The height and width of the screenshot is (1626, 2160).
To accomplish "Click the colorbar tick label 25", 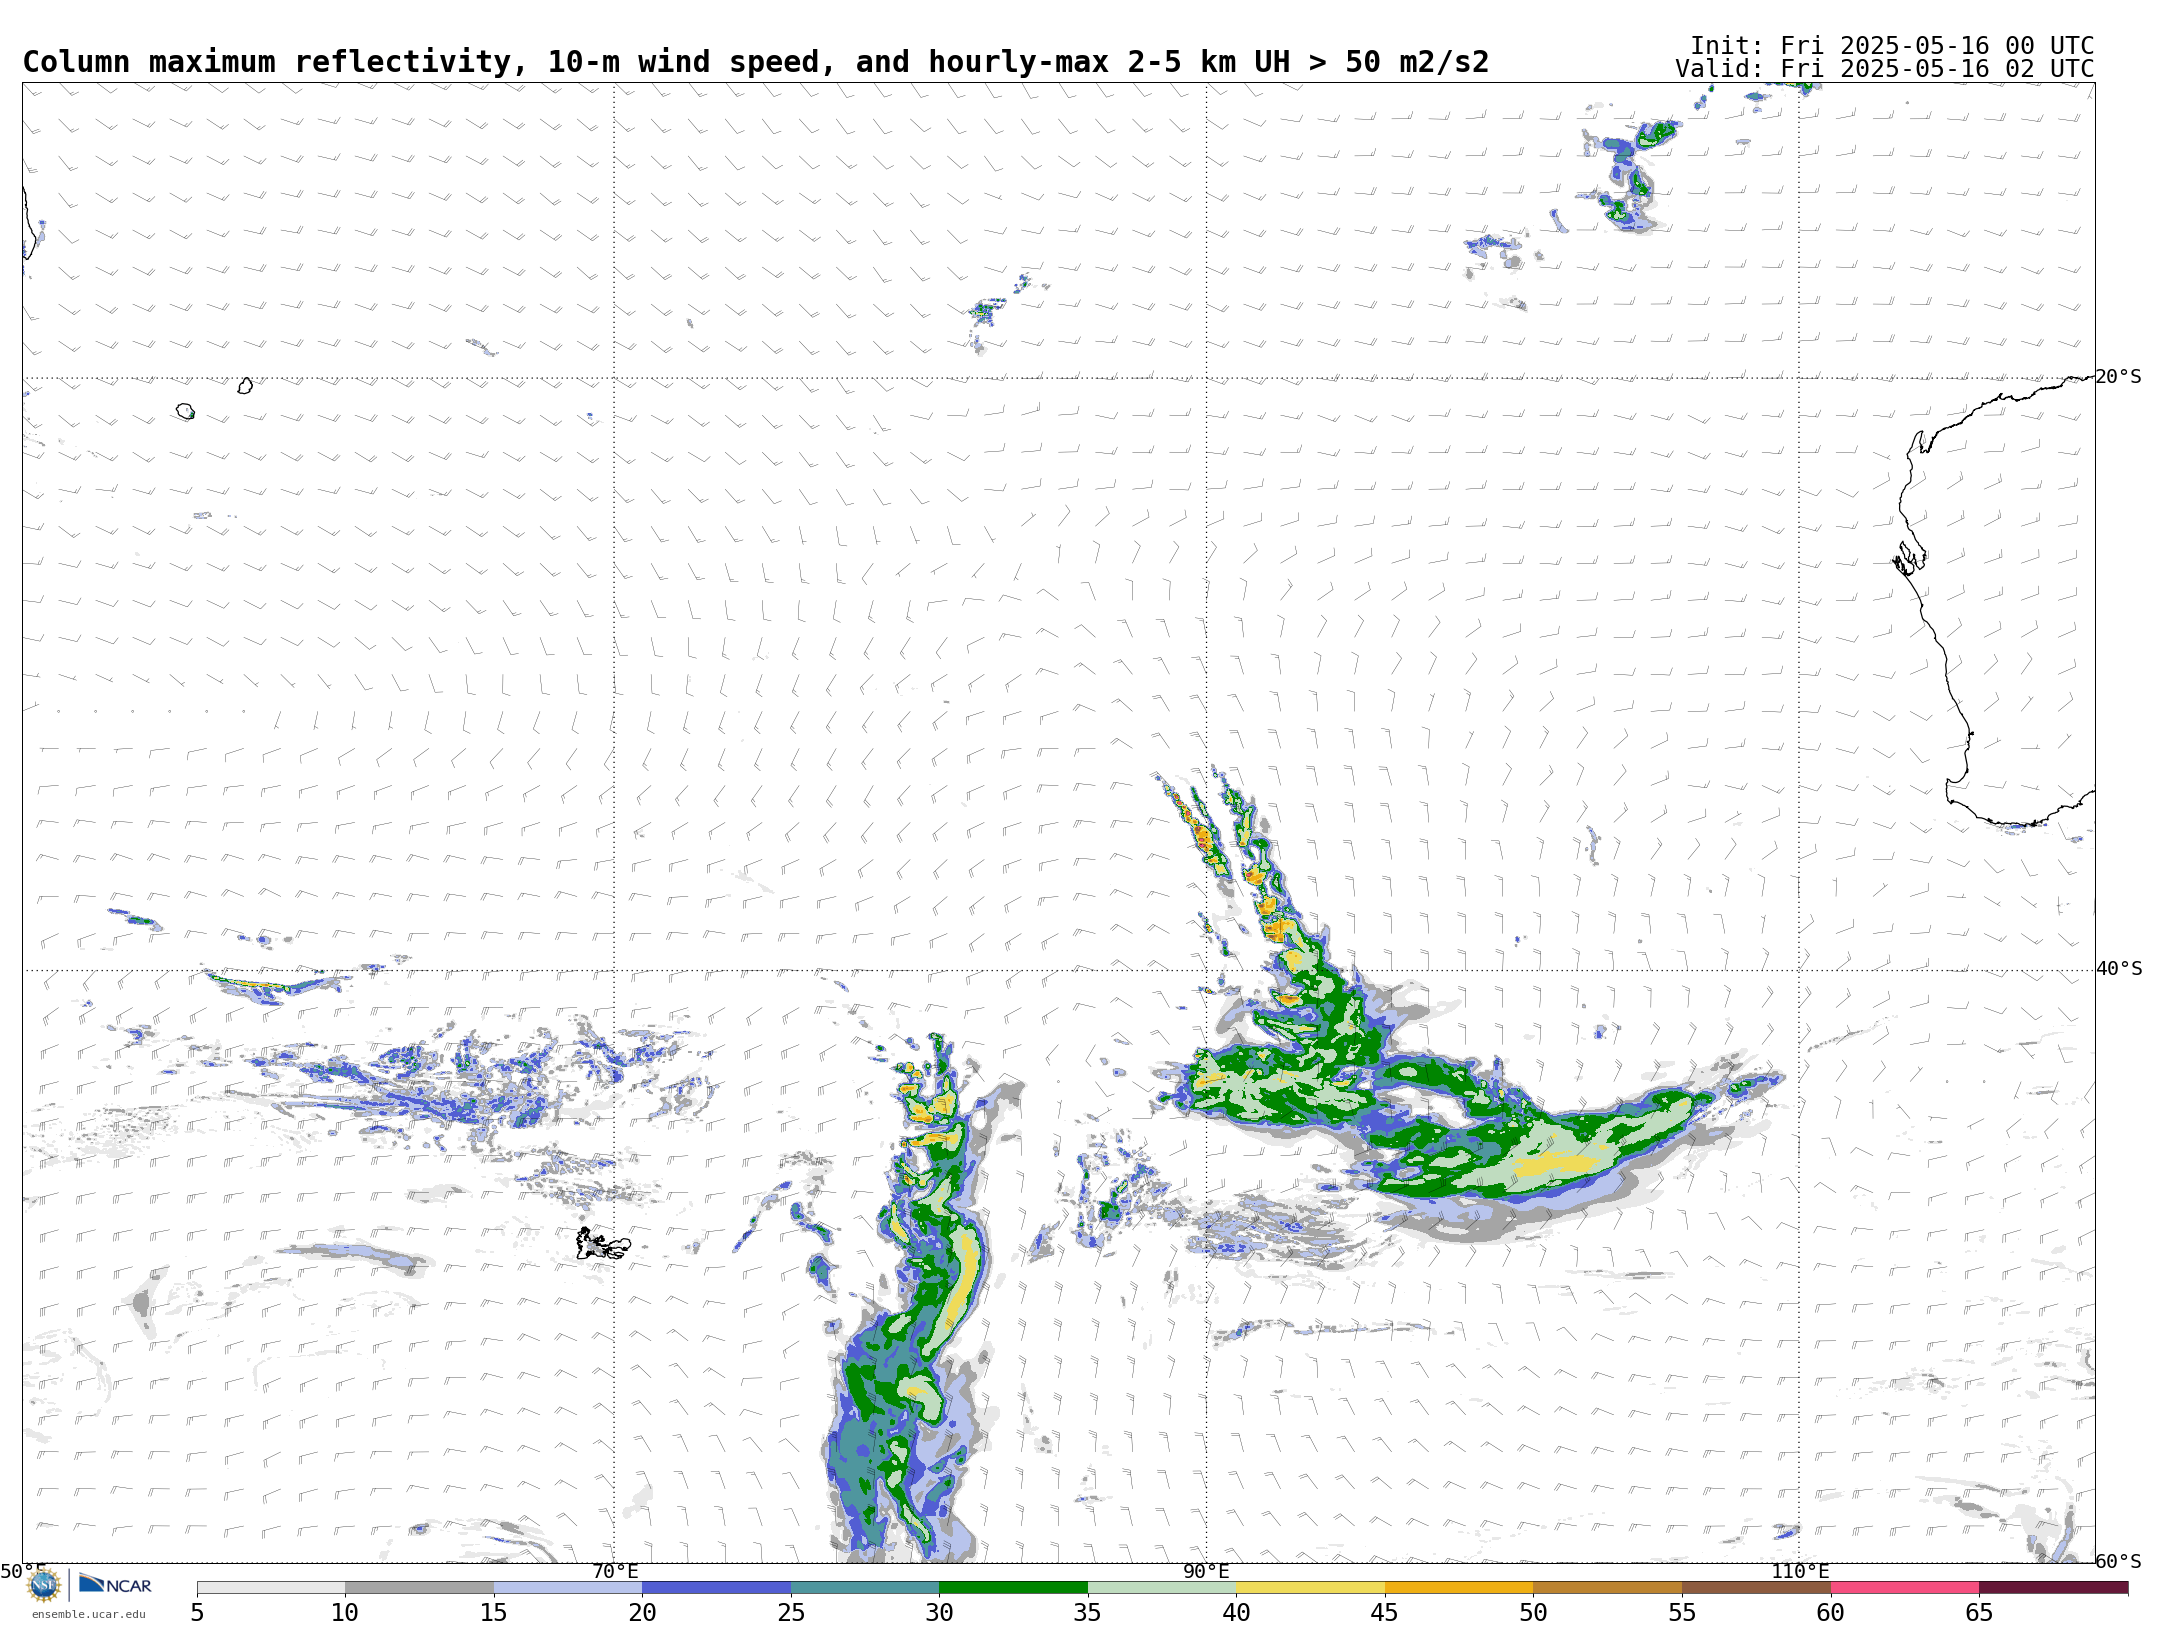I will (x=791, y=1612).
